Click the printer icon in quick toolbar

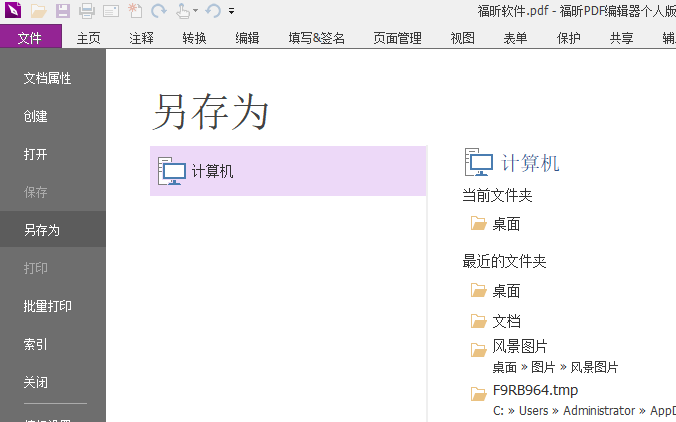(x=87, y=11)
